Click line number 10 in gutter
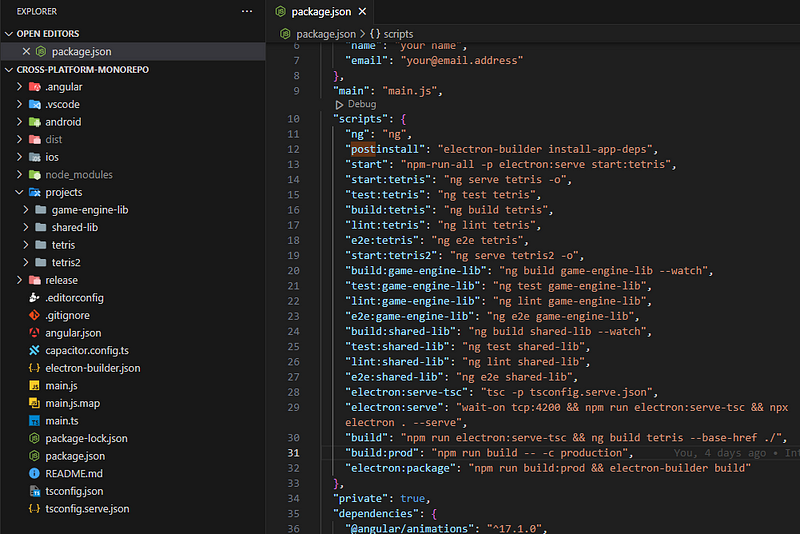 click(293, 119)
